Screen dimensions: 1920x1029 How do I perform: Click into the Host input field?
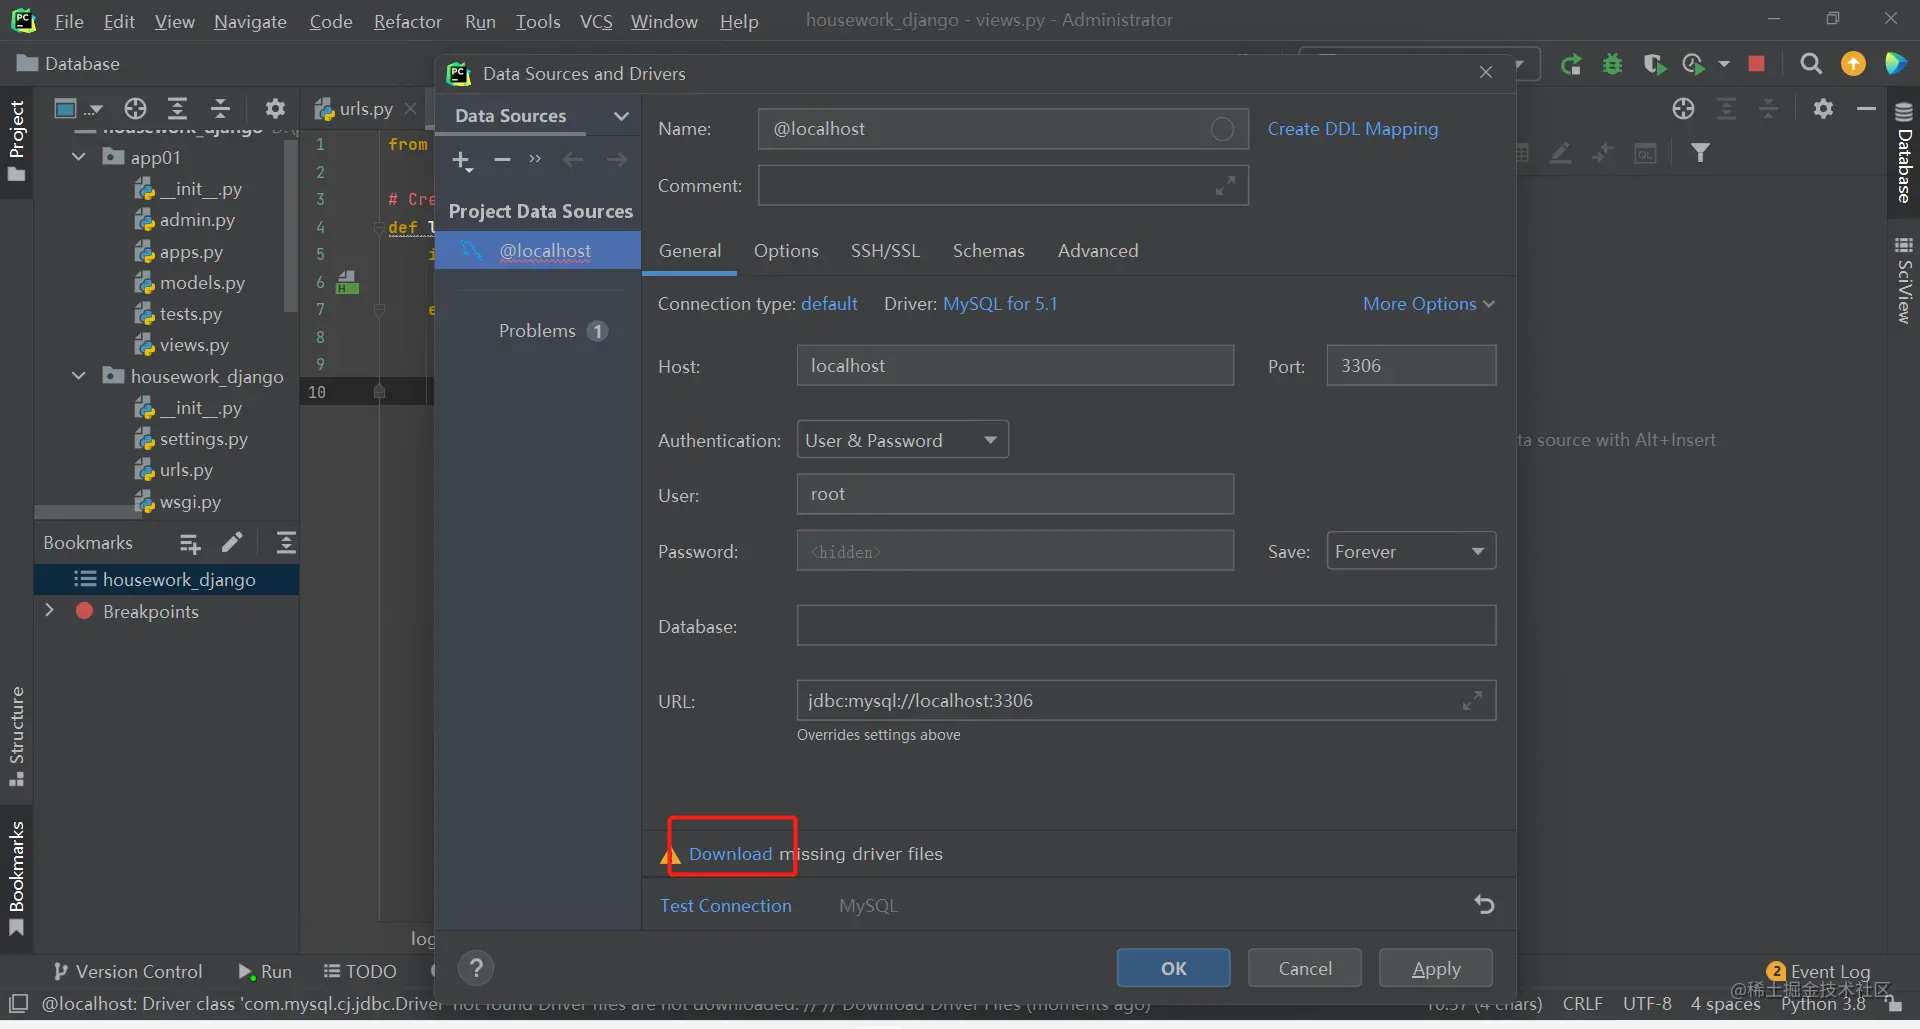tap(1015, 365)
